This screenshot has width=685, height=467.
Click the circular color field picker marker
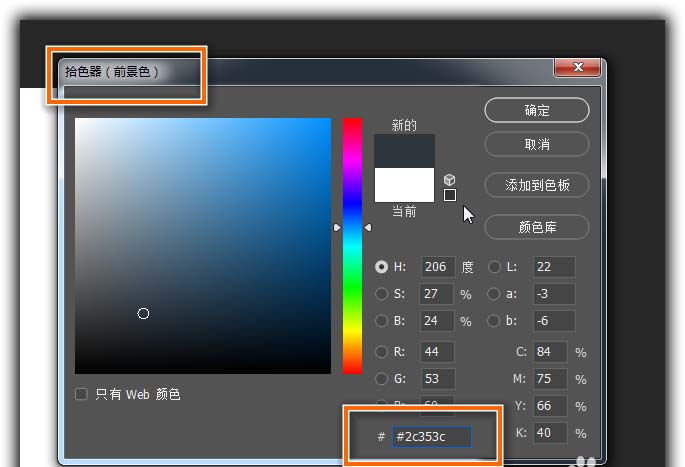tap(143, 313)
